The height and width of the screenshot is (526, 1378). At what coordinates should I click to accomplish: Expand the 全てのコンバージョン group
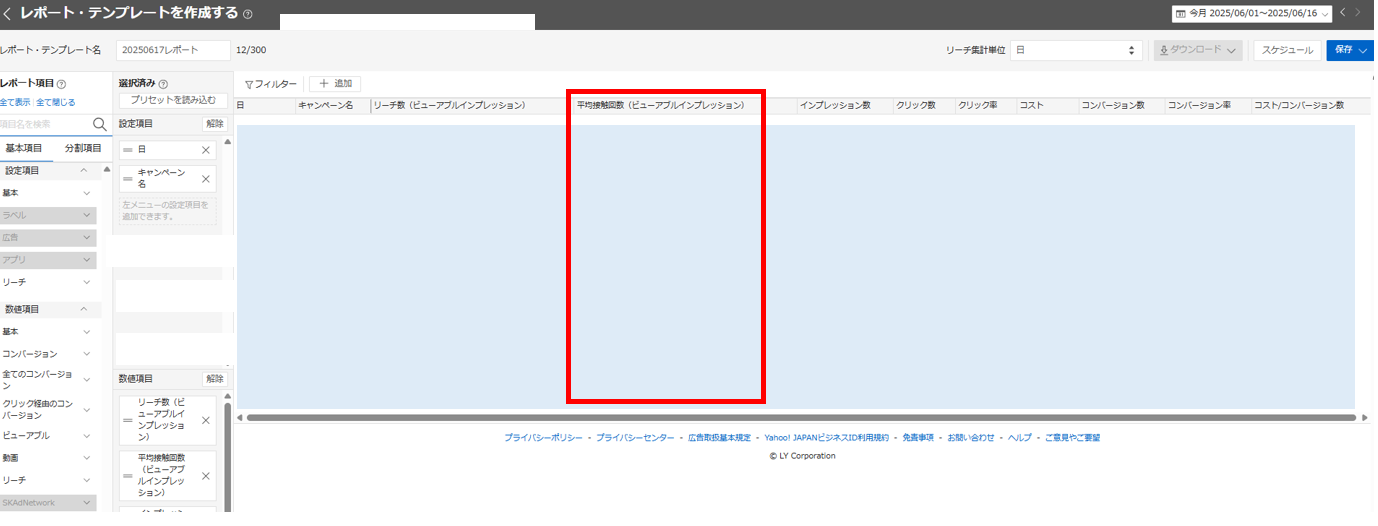[87, 380]
